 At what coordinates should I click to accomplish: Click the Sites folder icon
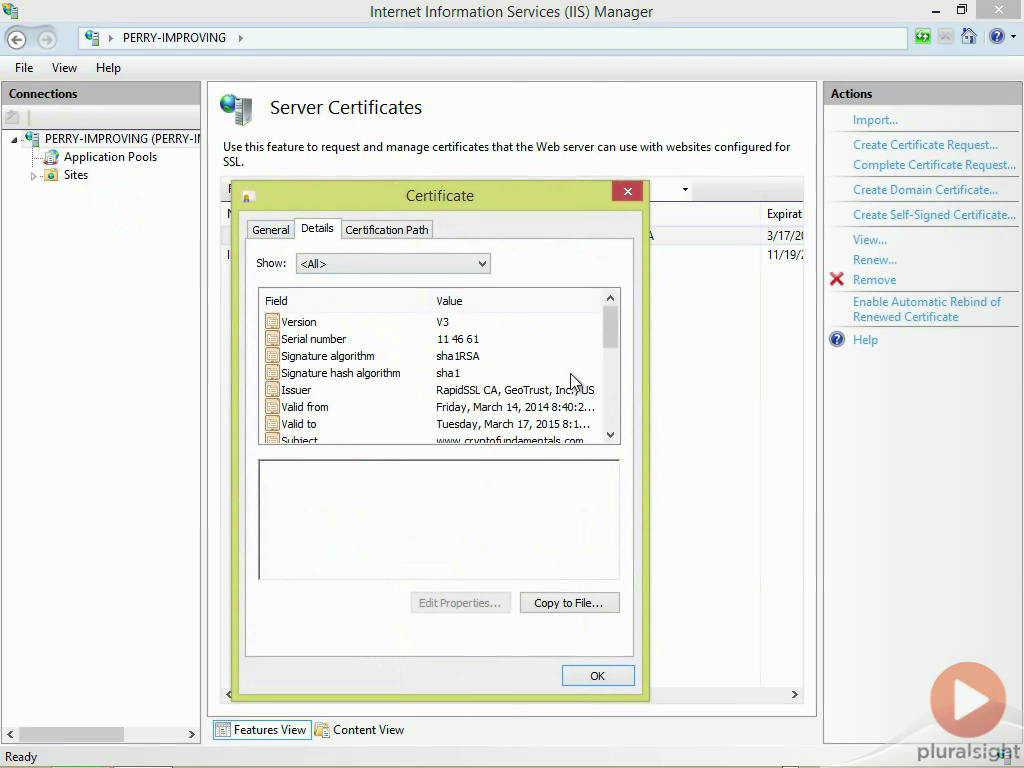(51, 175)
